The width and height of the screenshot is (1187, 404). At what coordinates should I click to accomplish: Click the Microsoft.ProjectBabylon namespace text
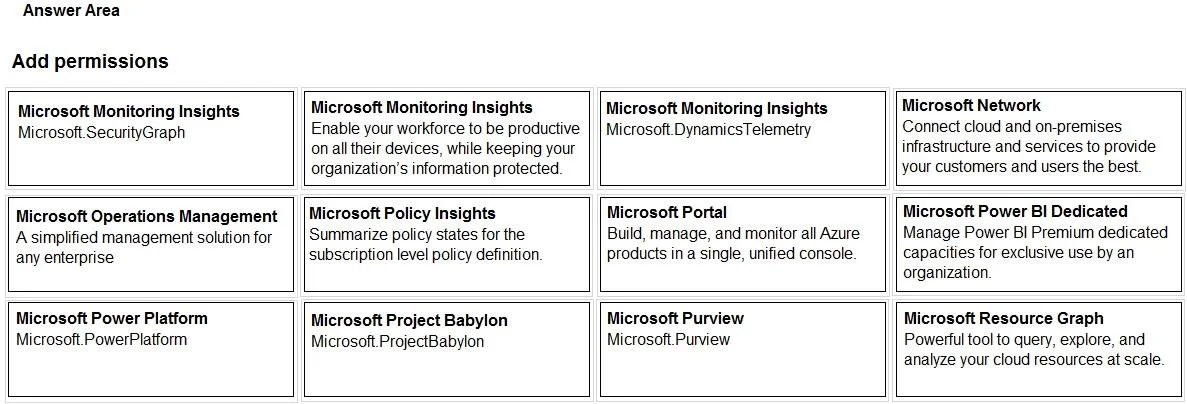(x=397, y=341)
